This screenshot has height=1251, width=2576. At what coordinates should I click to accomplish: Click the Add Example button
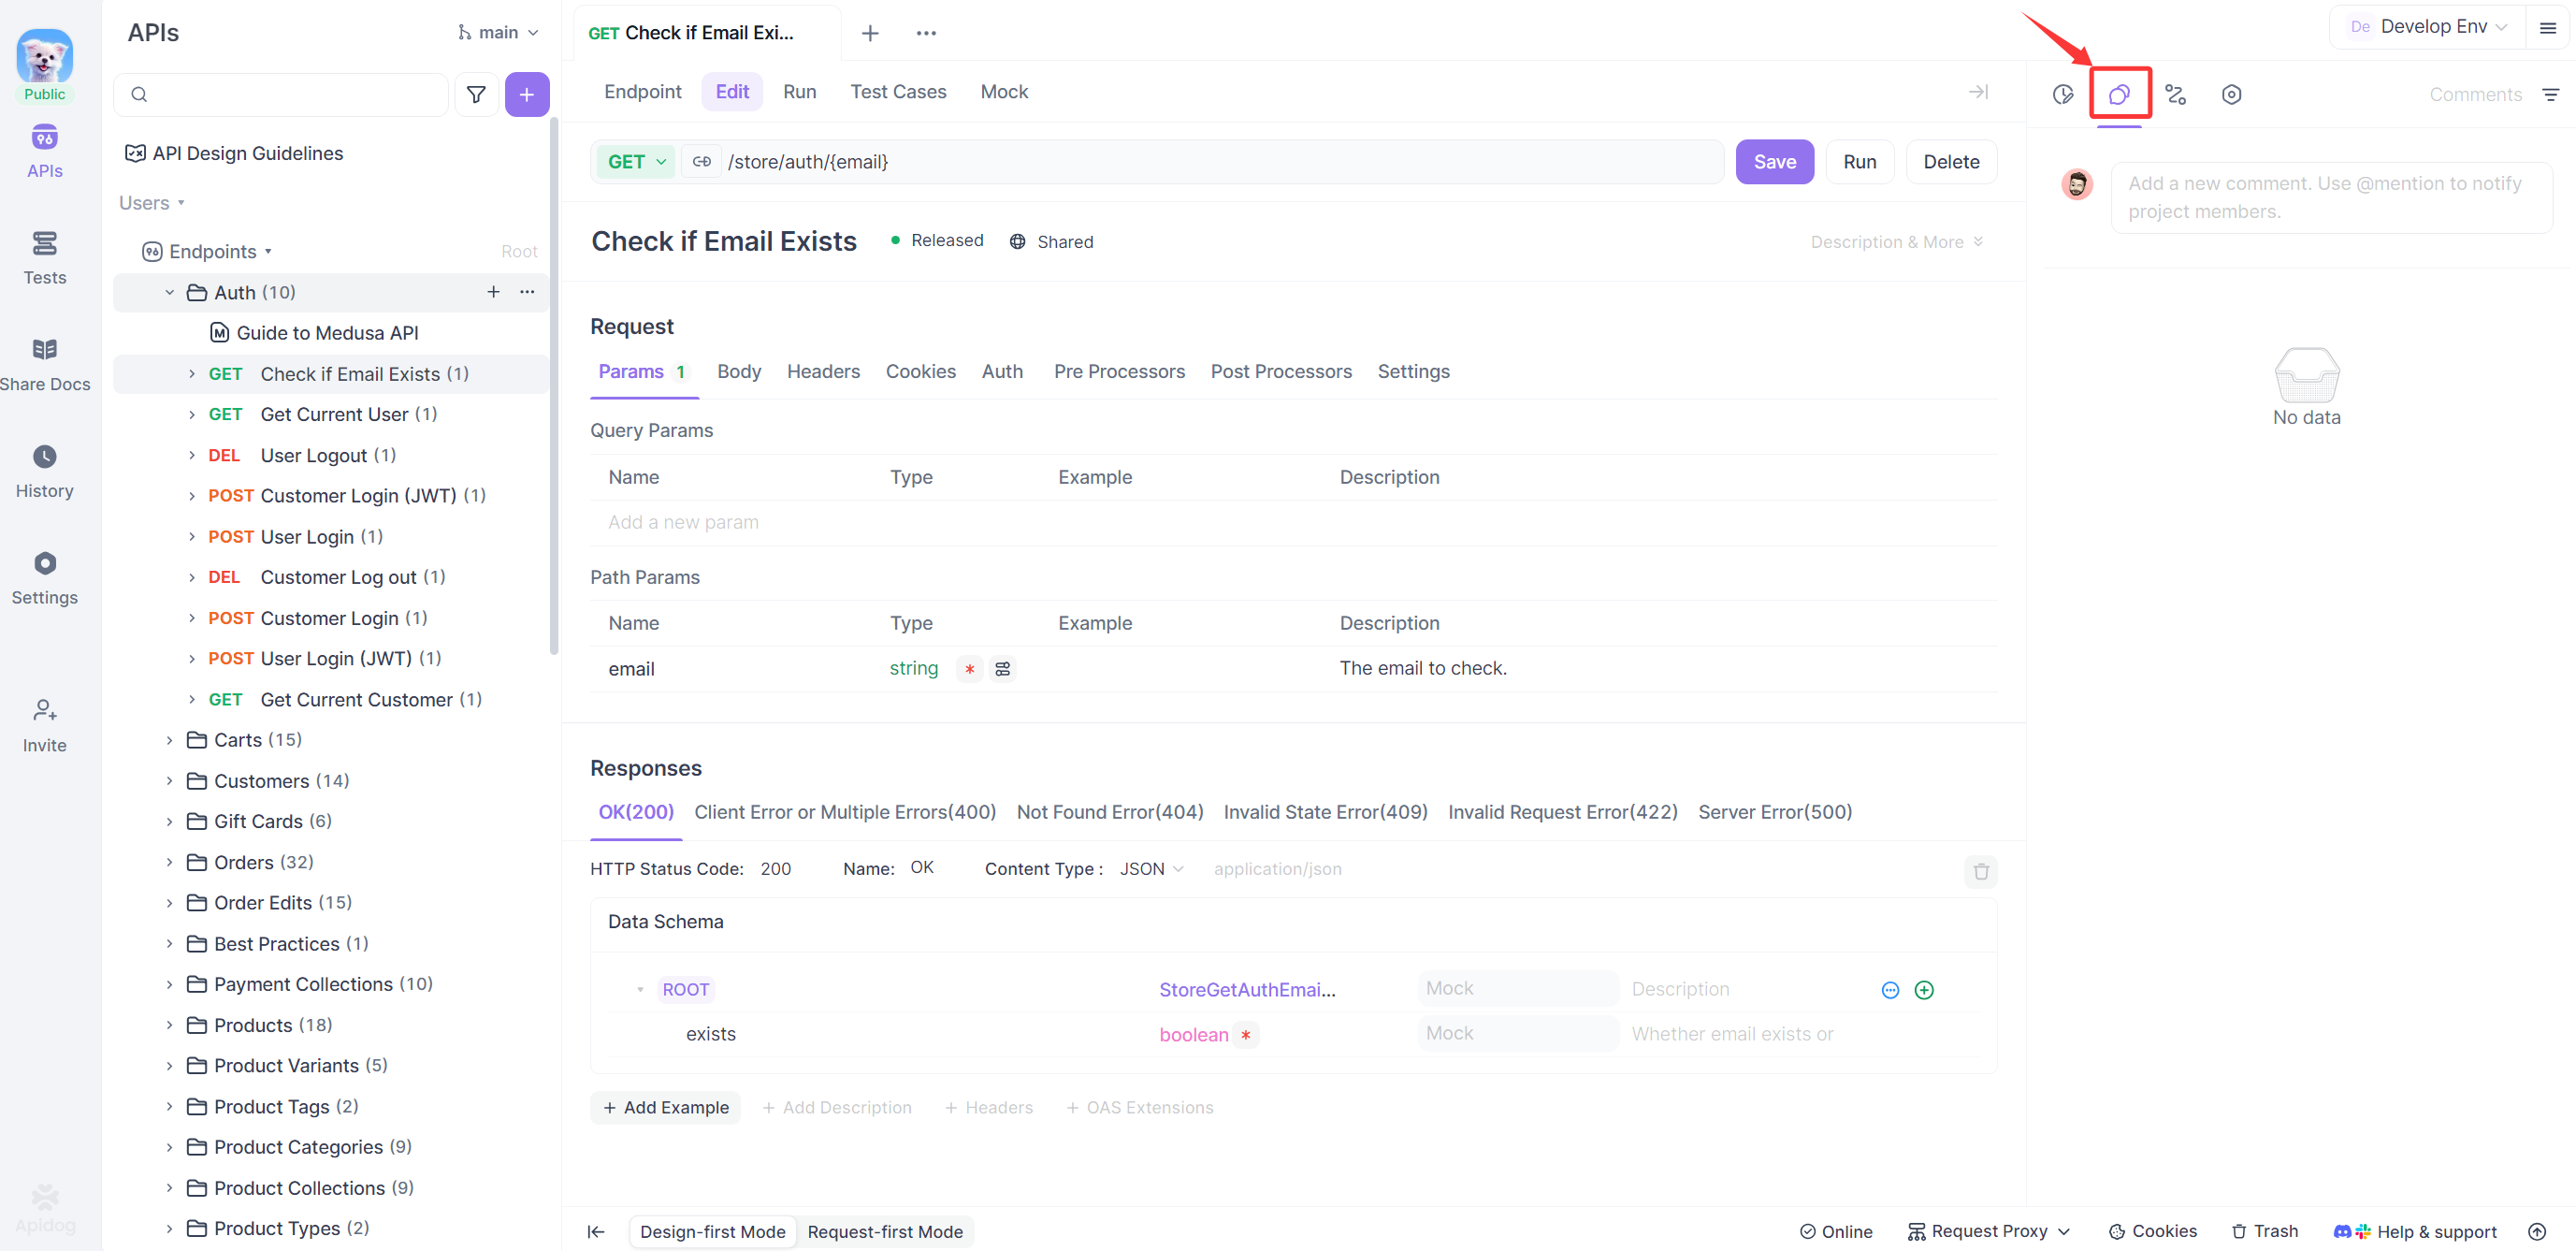pos(665,1107)
